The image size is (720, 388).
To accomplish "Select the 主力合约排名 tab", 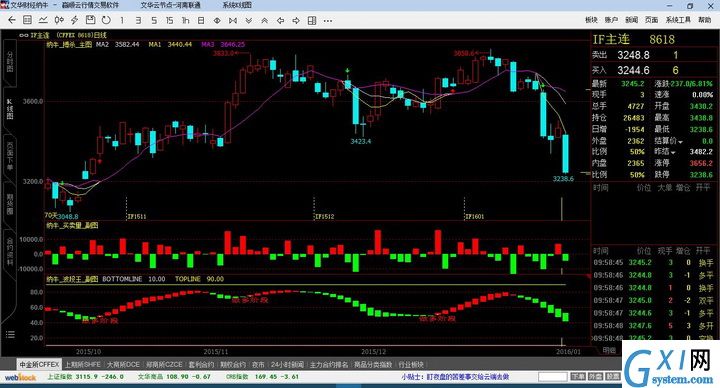I will click(329, 364).
